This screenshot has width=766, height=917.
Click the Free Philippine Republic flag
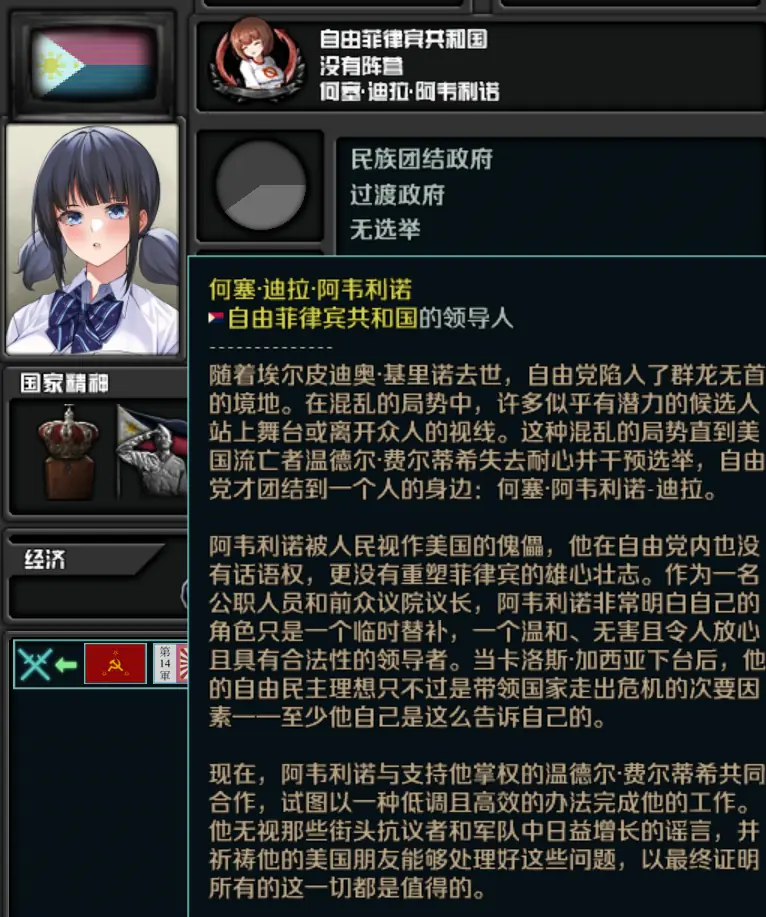94,64
